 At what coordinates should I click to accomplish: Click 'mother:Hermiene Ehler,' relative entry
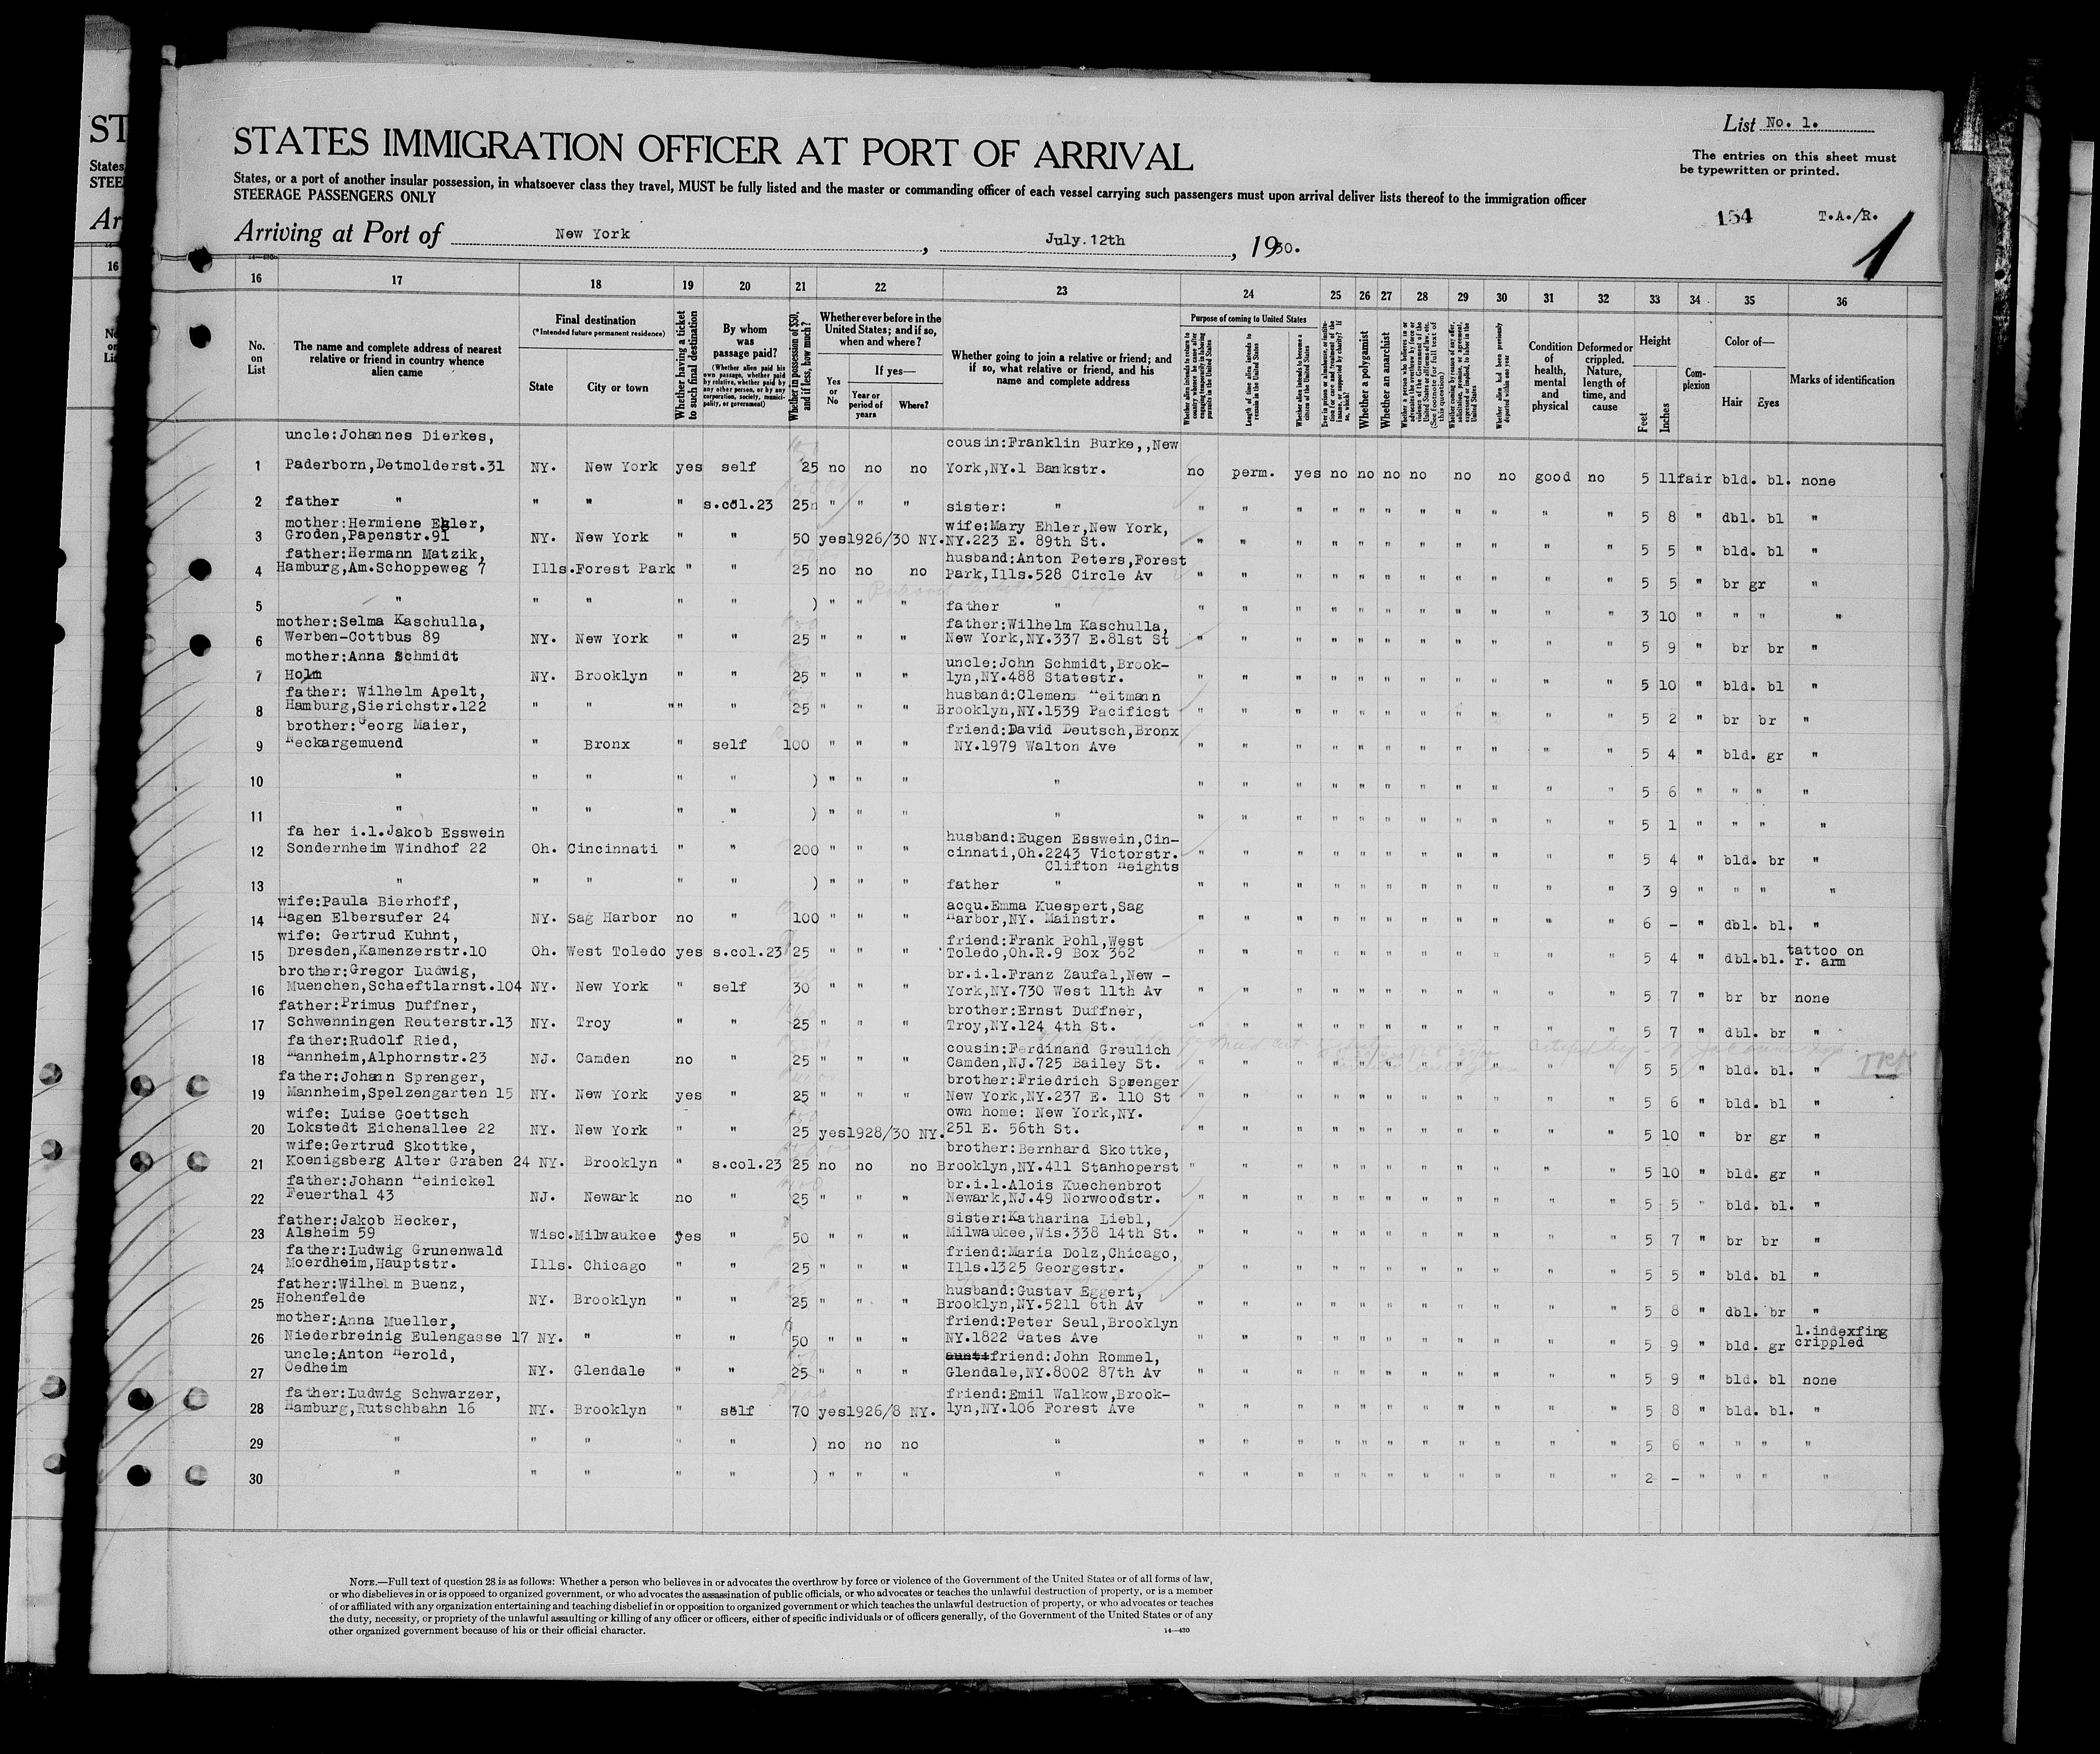[386, 525]
